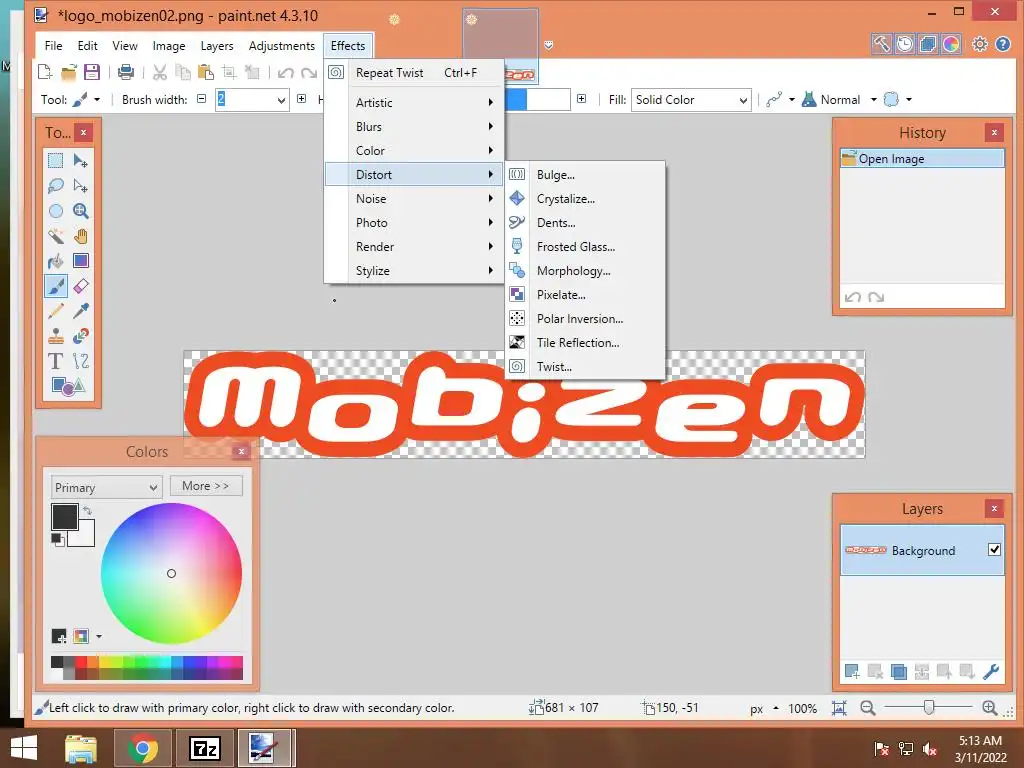
Task: Open the Brush width dropdown
Action: [x=281, y=100]
